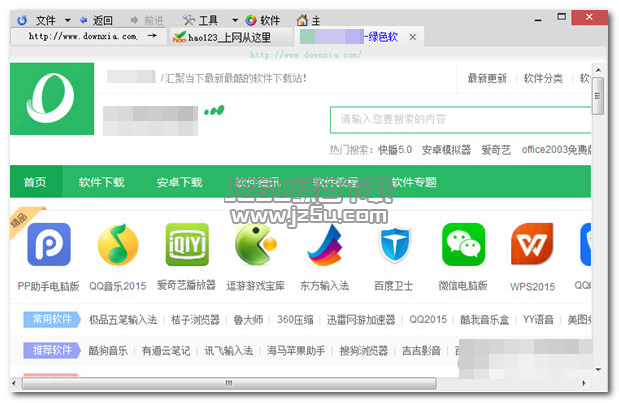The image size is (619, 403).
Task: Open the 安卓下载 navigation tab
Action: pyautogui.click(x=179, y=182)
